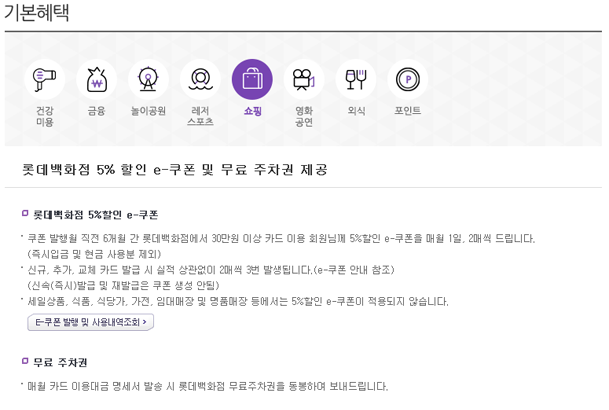Viewport: 609px width, 410px height.
Task: Select the 포인트 tab label
Action: pos(408,111)
